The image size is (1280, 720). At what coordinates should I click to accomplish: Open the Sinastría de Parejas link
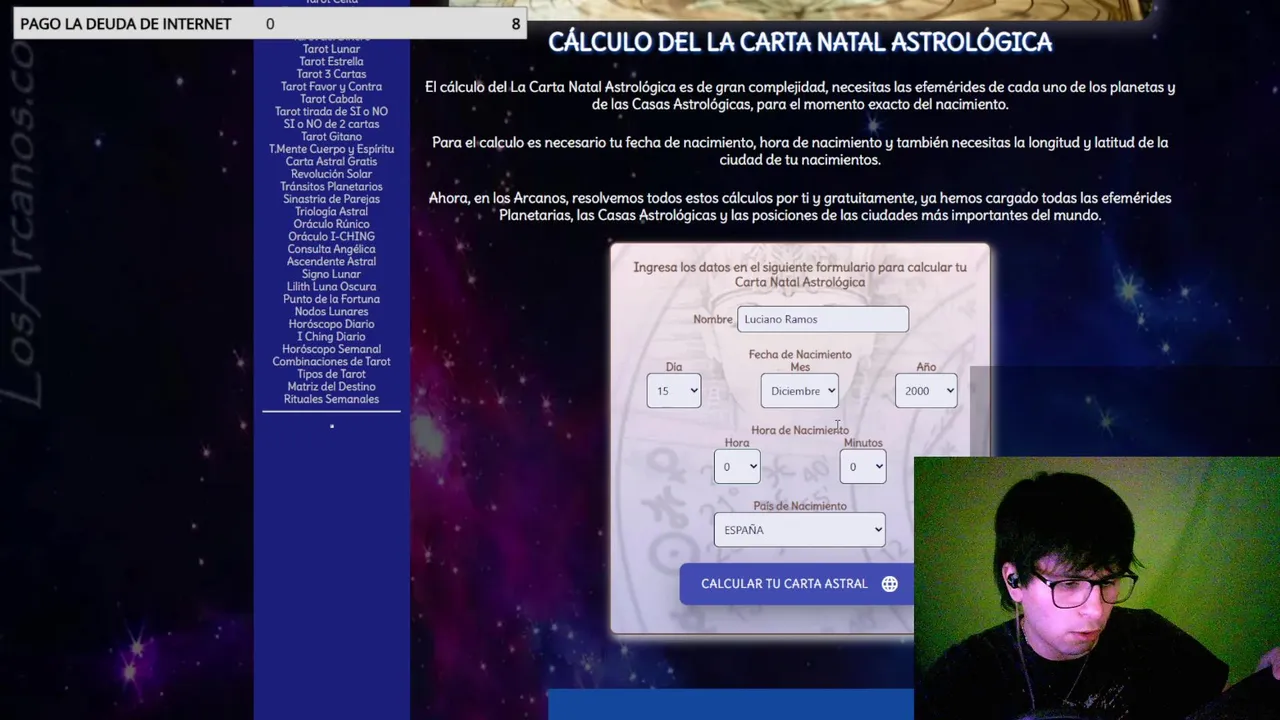click(x=331, y=199)
